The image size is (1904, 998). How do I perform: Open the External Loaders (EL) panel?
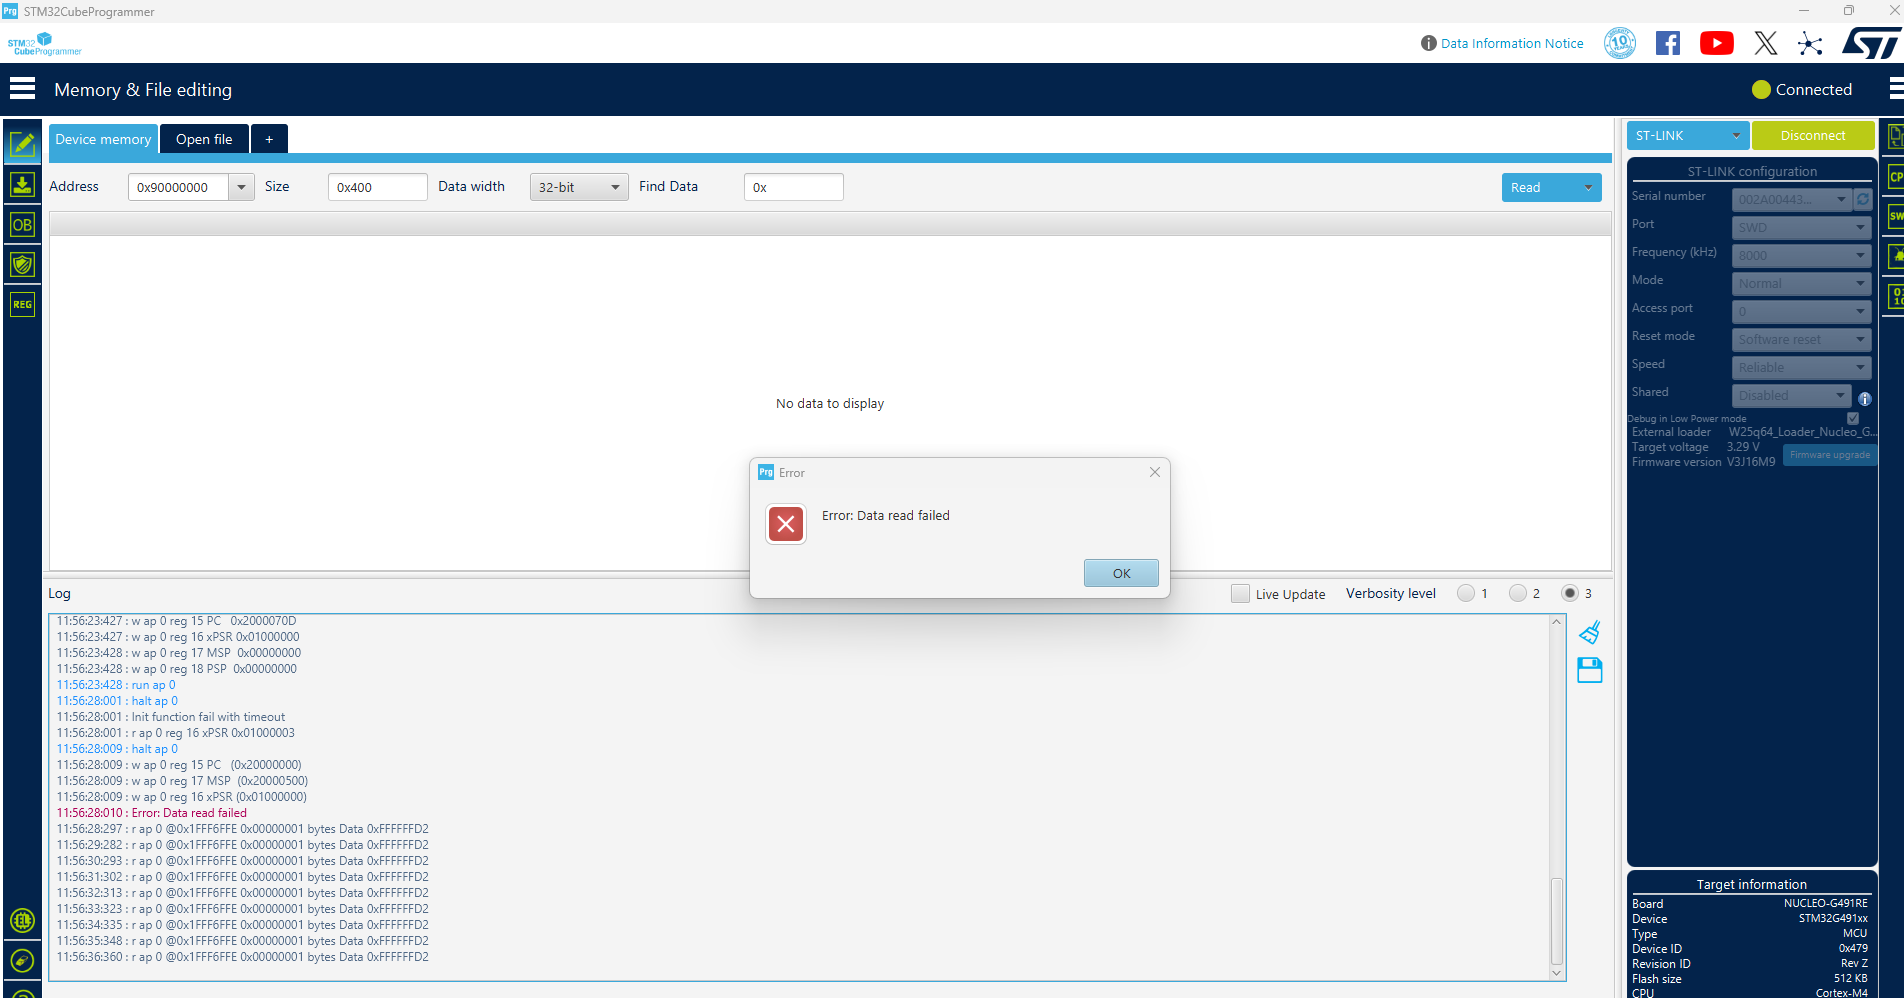(22, 921)
